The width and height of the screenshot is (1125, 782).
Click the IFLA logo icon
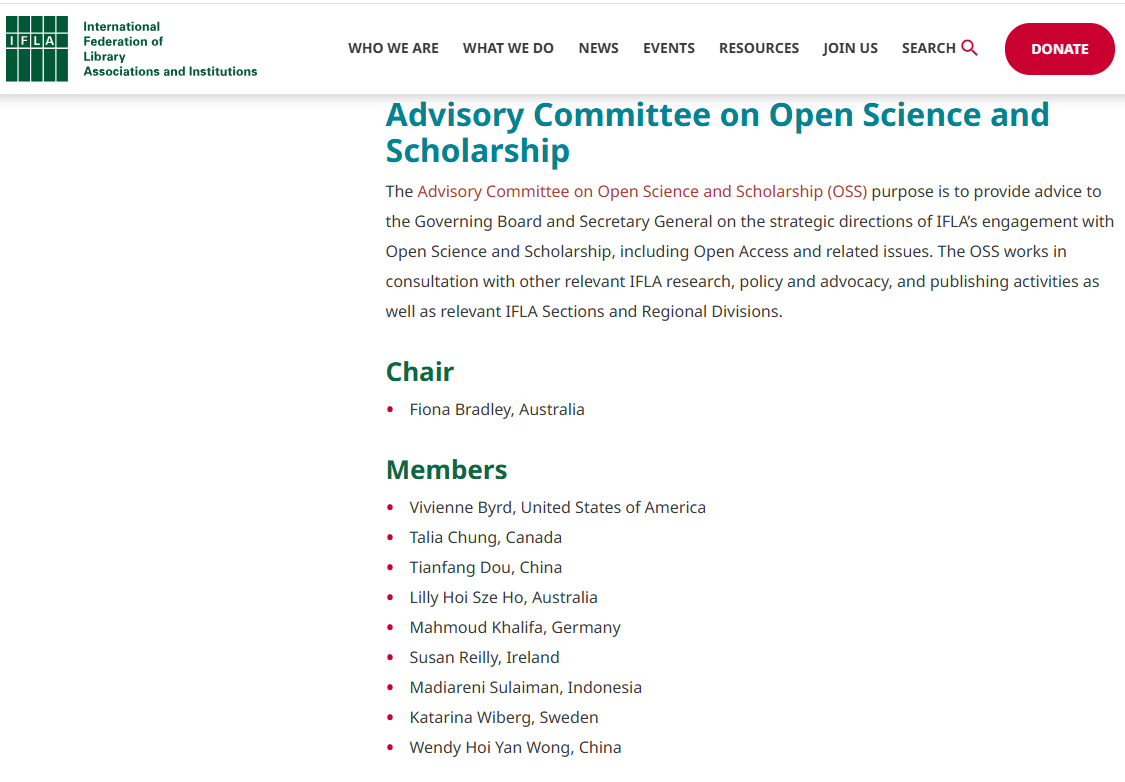coord(37,49)
